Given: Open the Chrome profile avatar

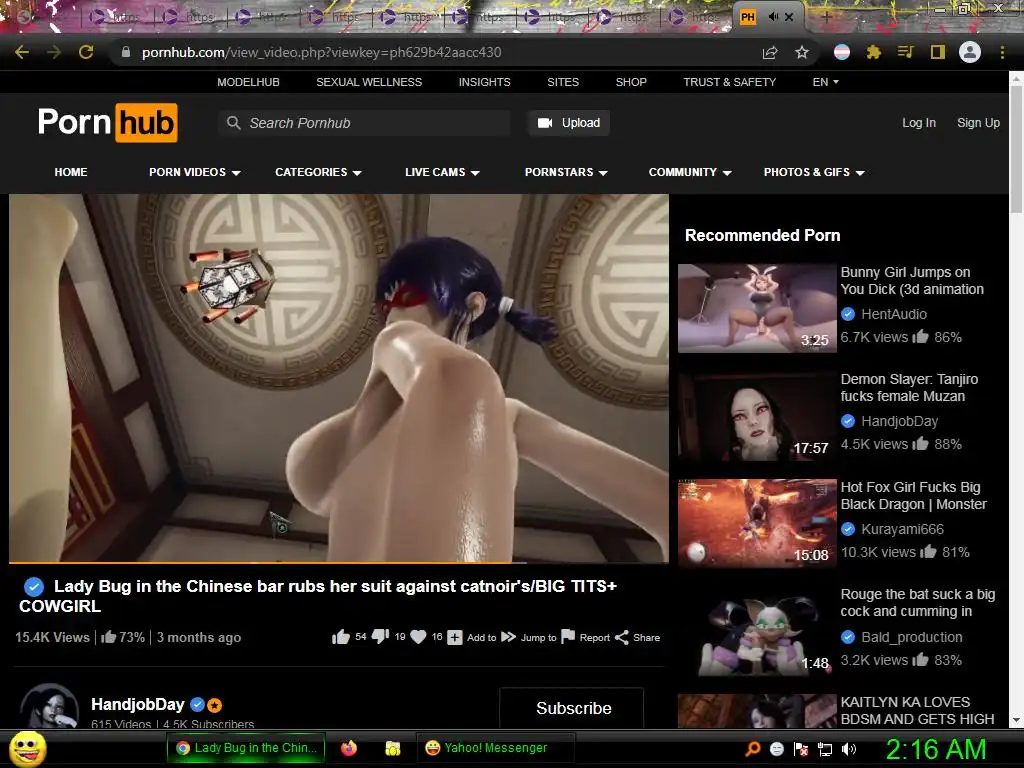Looking at the screenshot, I should coord(970,52).
